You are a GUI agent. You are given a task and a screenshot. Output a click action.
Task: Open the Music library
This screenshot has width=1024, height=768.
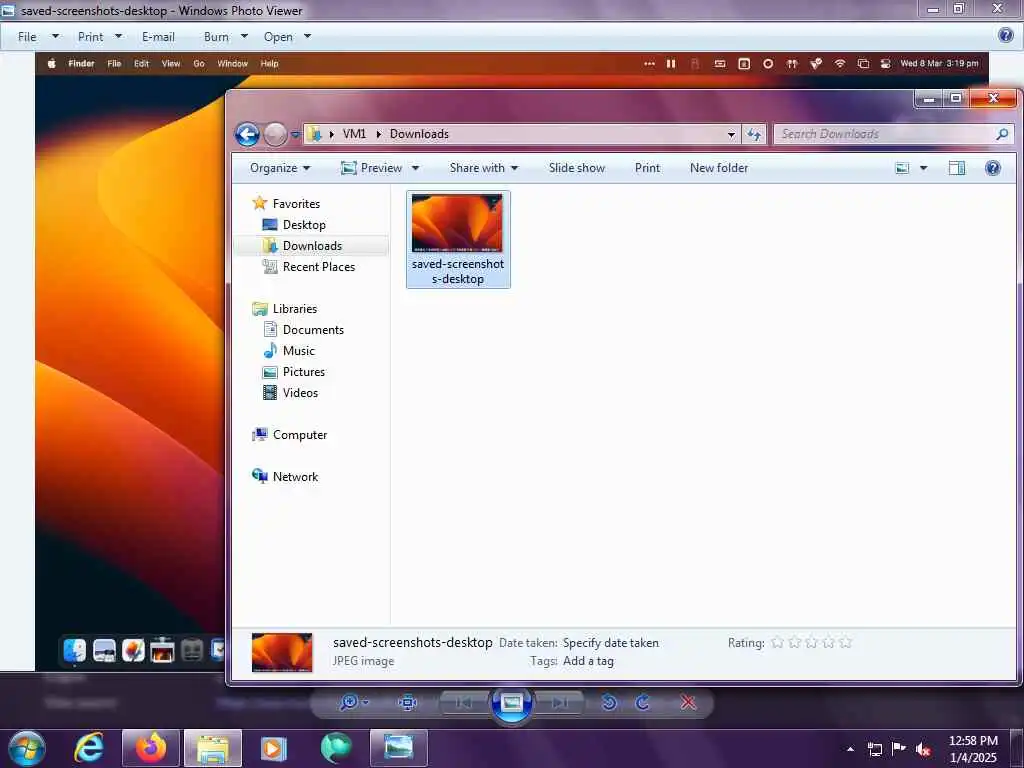click(x=298, y=351)
